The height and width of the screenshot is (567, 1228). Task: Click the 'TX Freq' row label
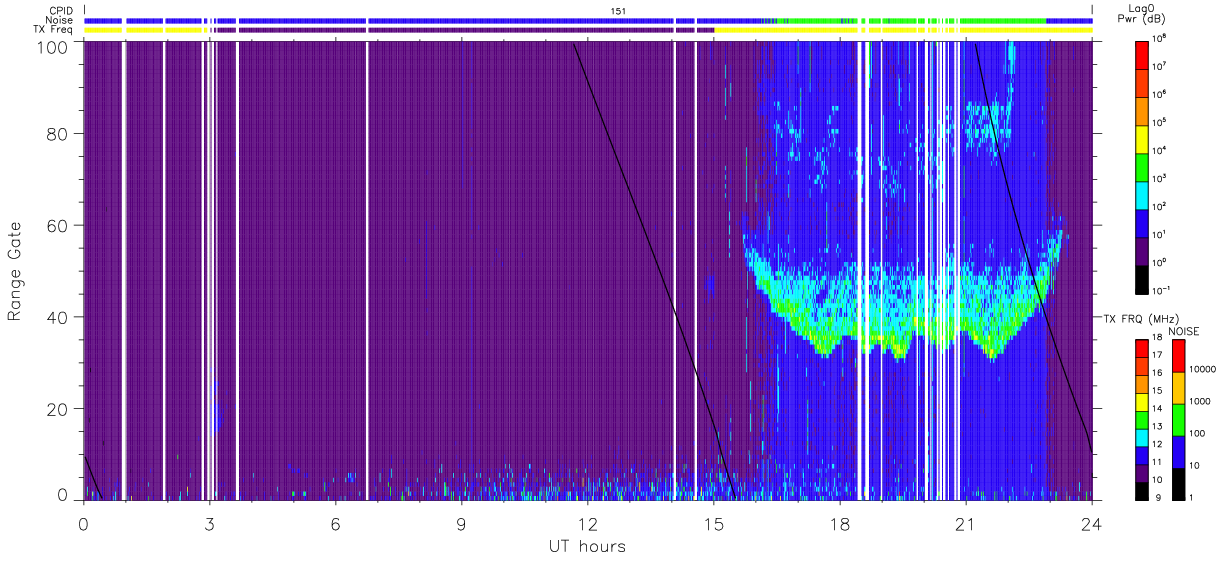pos(53,30)
